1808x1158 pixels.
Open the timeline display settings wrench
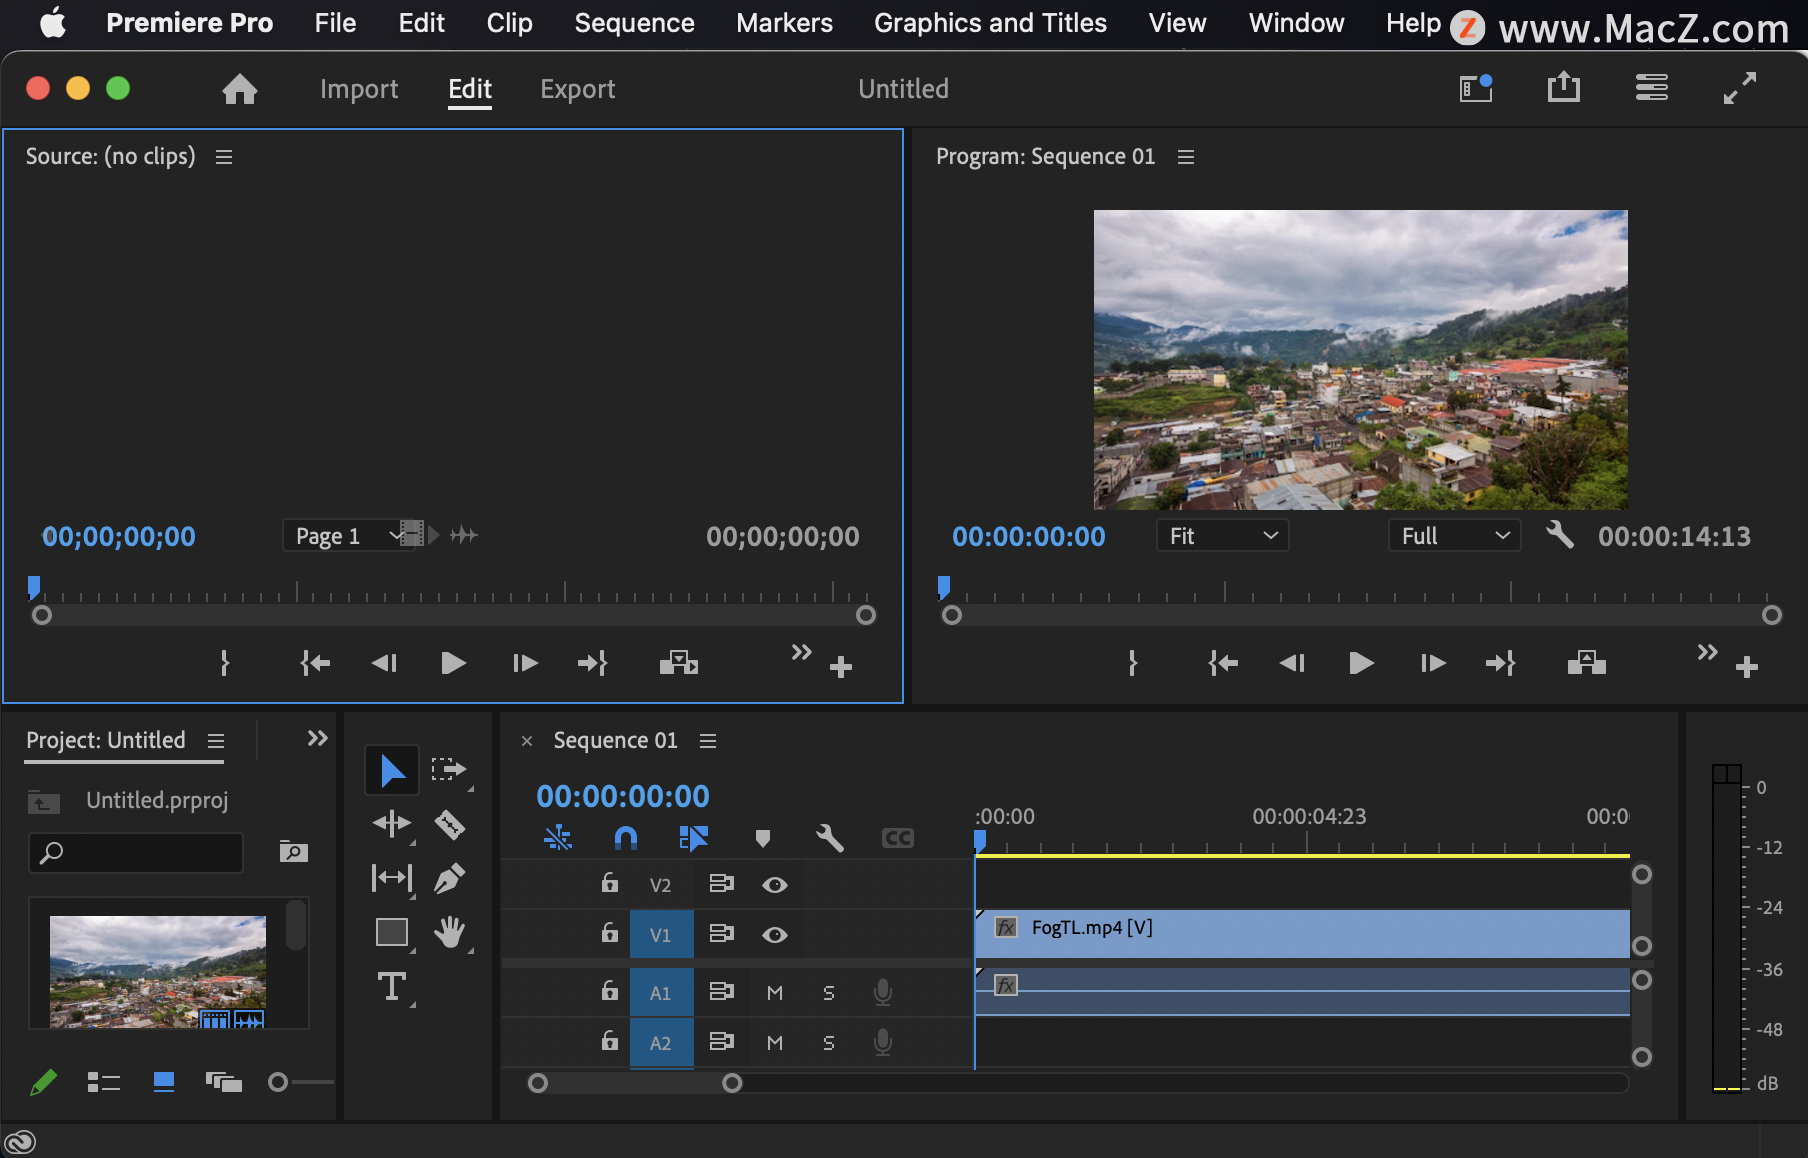(831, 838)
